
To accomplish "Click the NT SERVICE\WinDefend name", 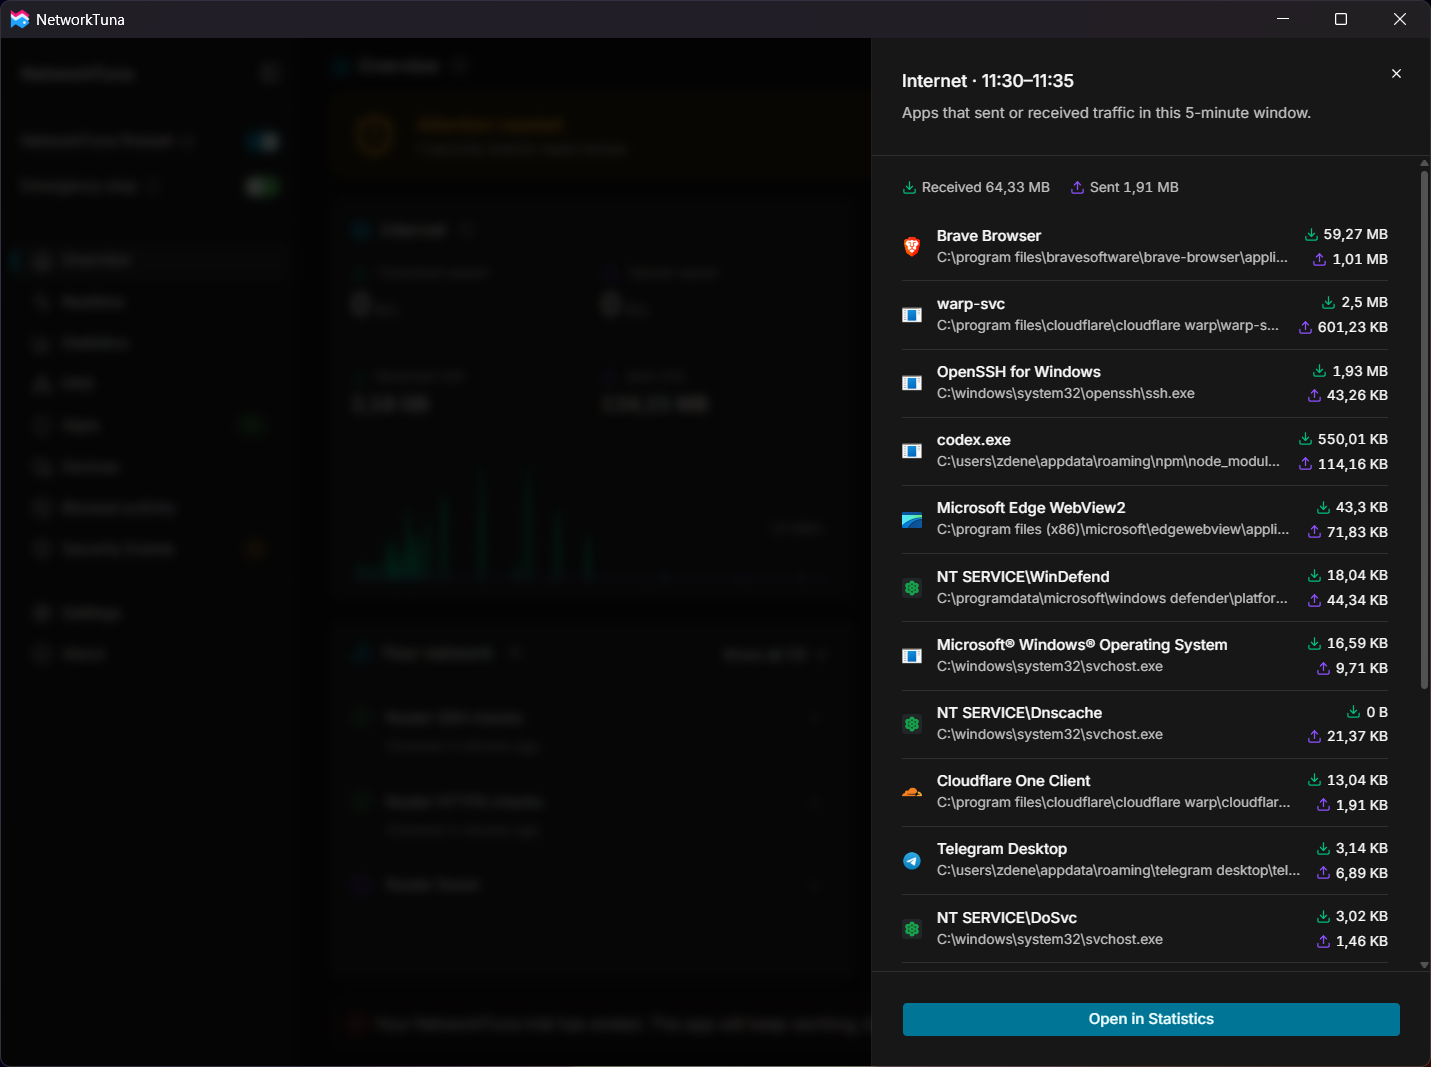I will coord(1023,577).
